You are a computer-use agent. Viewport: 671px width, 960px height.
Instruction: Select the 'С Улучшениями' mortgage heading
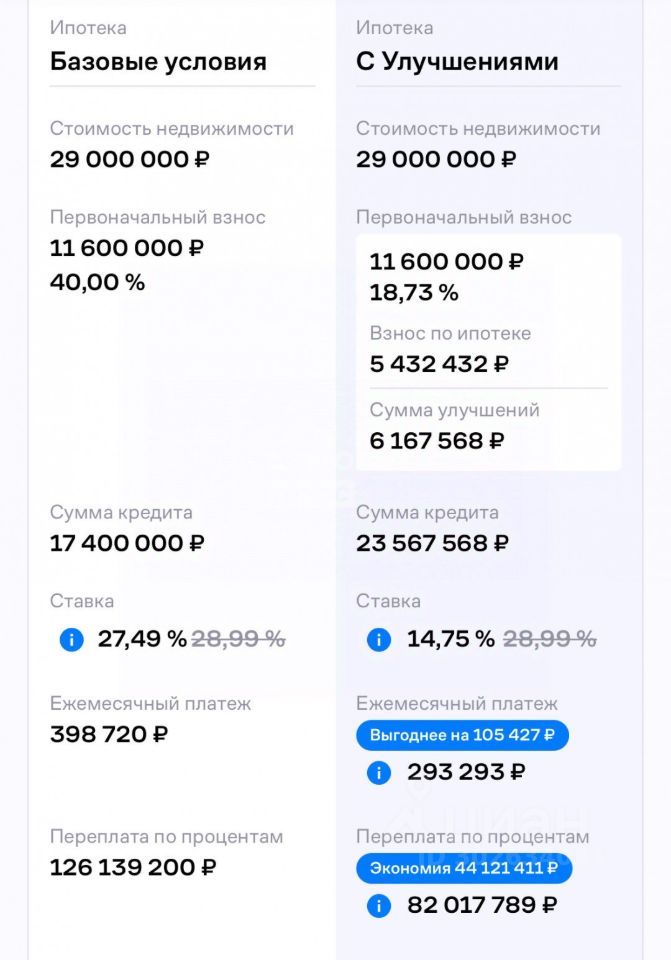(457, 61)
